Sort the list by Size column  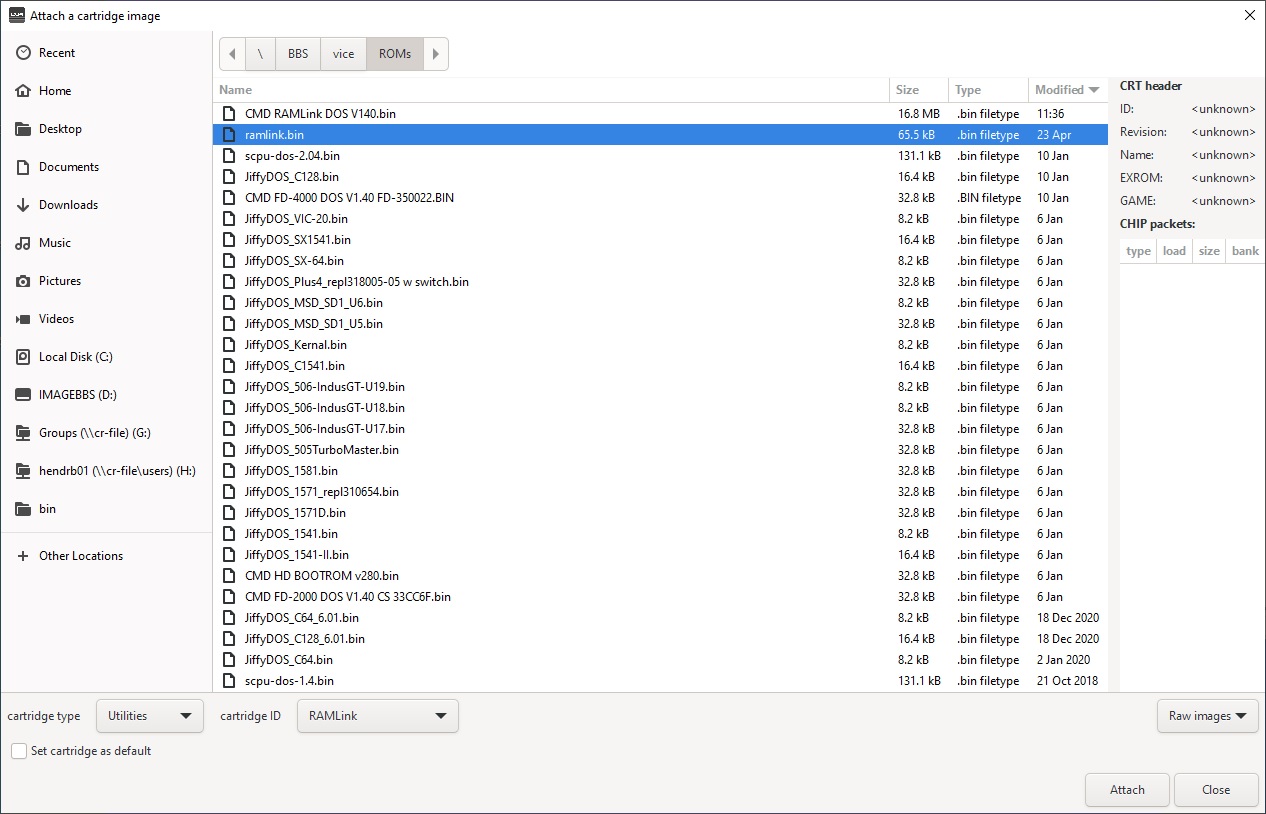pyautogui.click(x=918, y=90)
